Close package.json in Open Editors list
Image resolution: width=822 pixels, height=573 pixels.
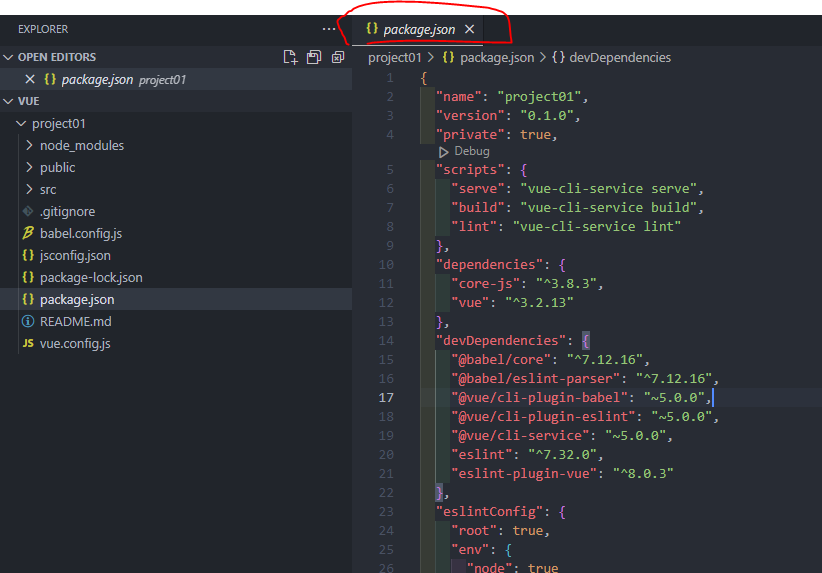click(30, 79)
